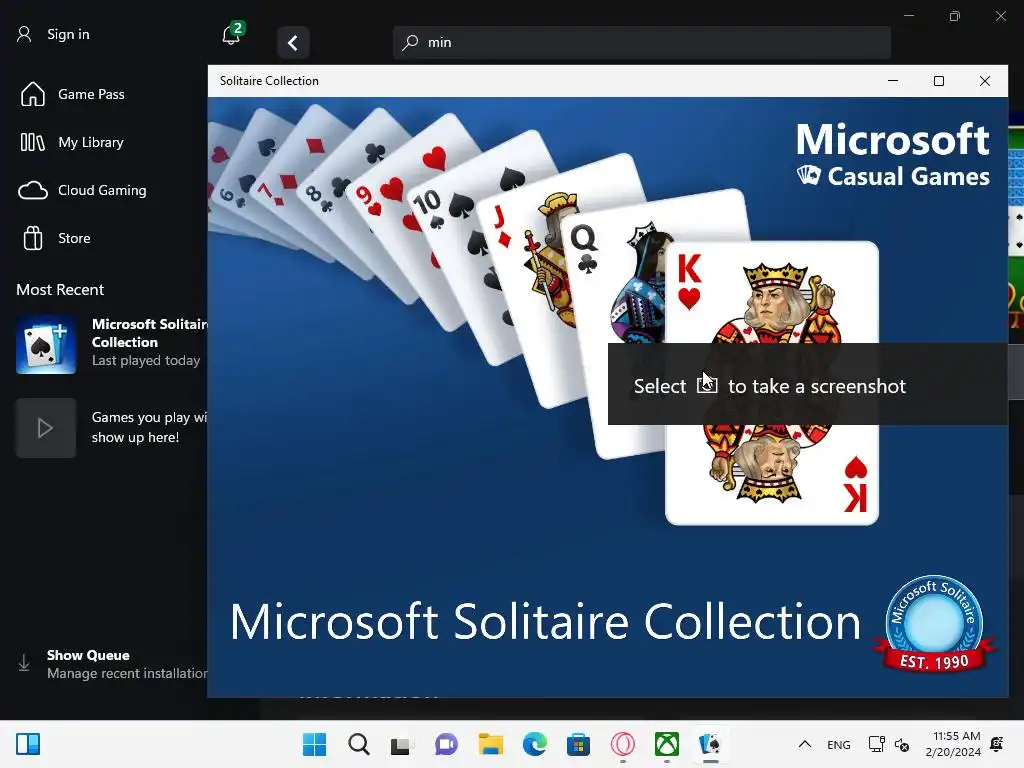Screen dimensions: 1024x768
Task: Click the Microsoft Solitaire EST. 1990 badge
Action: tap(935, 624)
